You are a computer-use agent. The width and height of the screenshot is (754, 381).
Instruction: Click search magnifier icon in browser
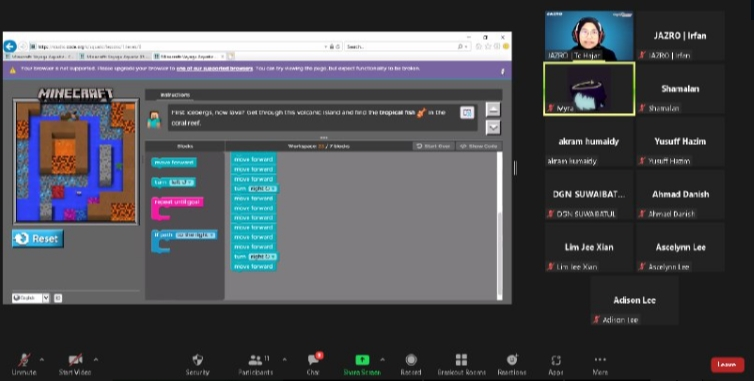pos(460,47)
